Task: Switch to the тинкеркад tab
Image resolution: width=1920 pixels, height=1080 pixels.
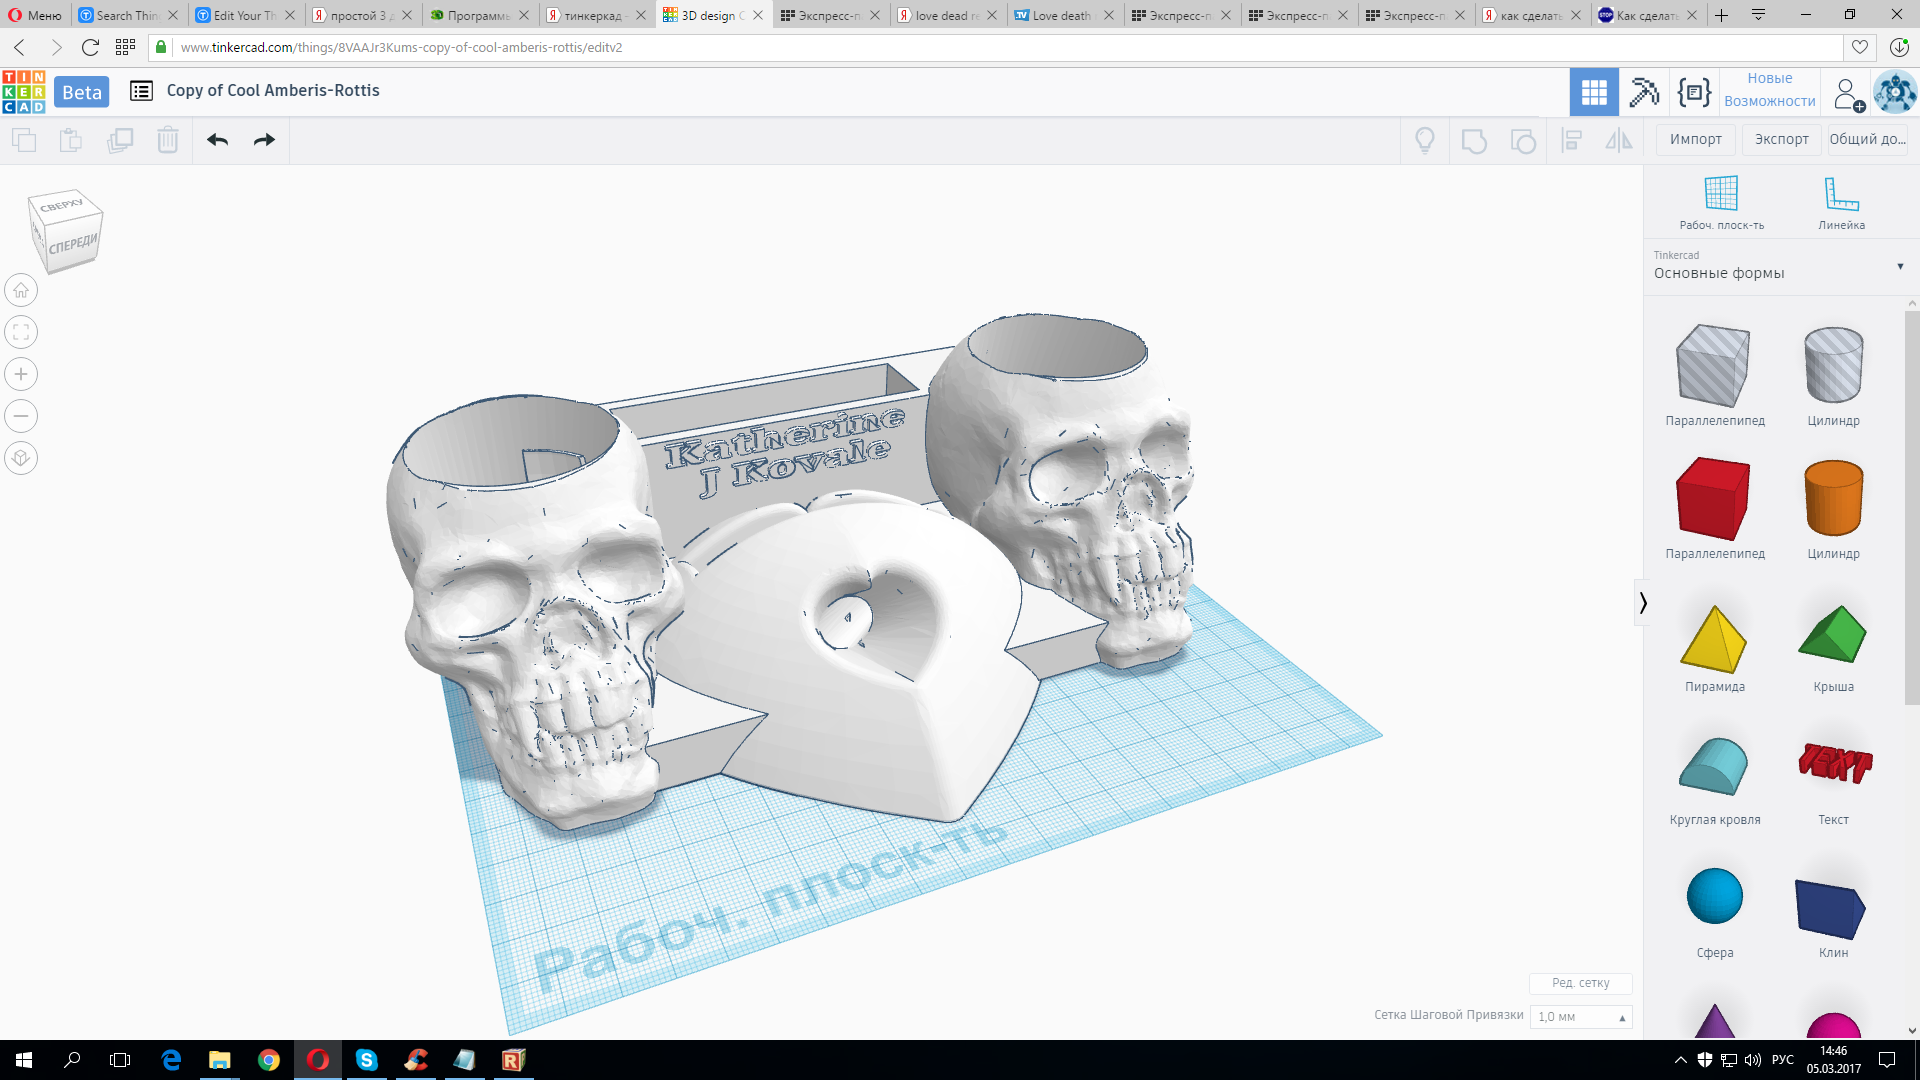Action: (x=596, y=15)
